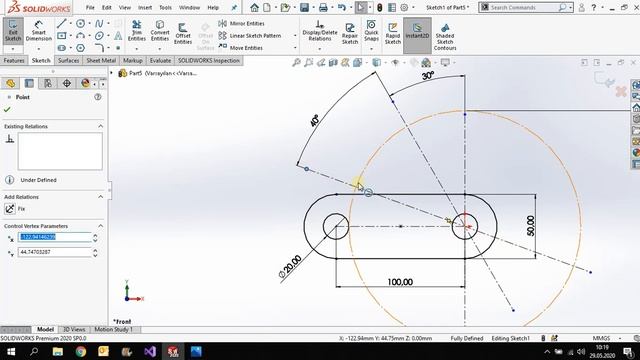Image resolution: width=640 pixels, height=360 pixels.
Task: Select the Line sketch tool
Action: (62, 24)
